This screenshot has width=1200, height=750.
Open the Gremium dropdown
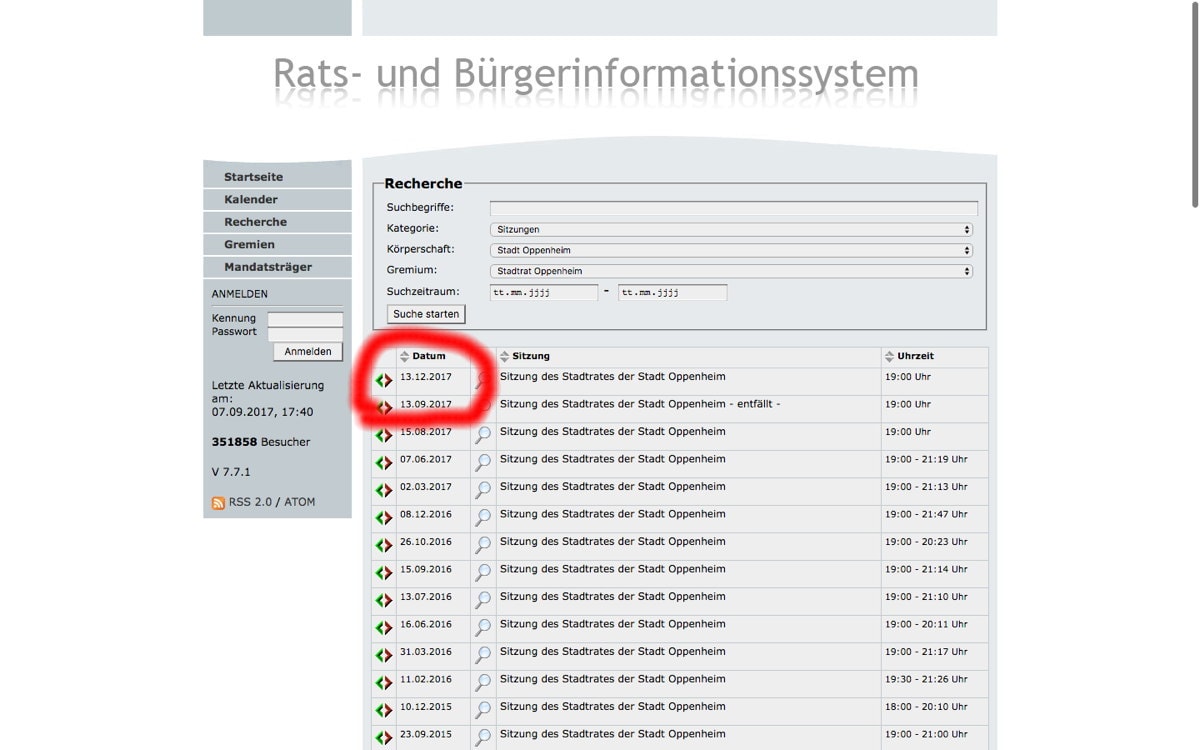tap(731, 271)
